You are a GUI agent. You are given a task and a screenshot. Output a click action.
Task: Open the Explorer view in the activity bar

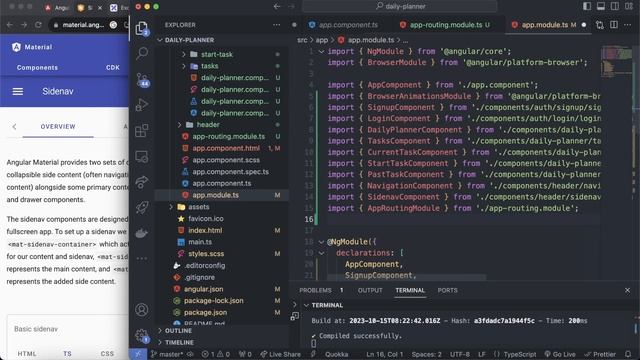pyautogui.click(x=142, y=28)
